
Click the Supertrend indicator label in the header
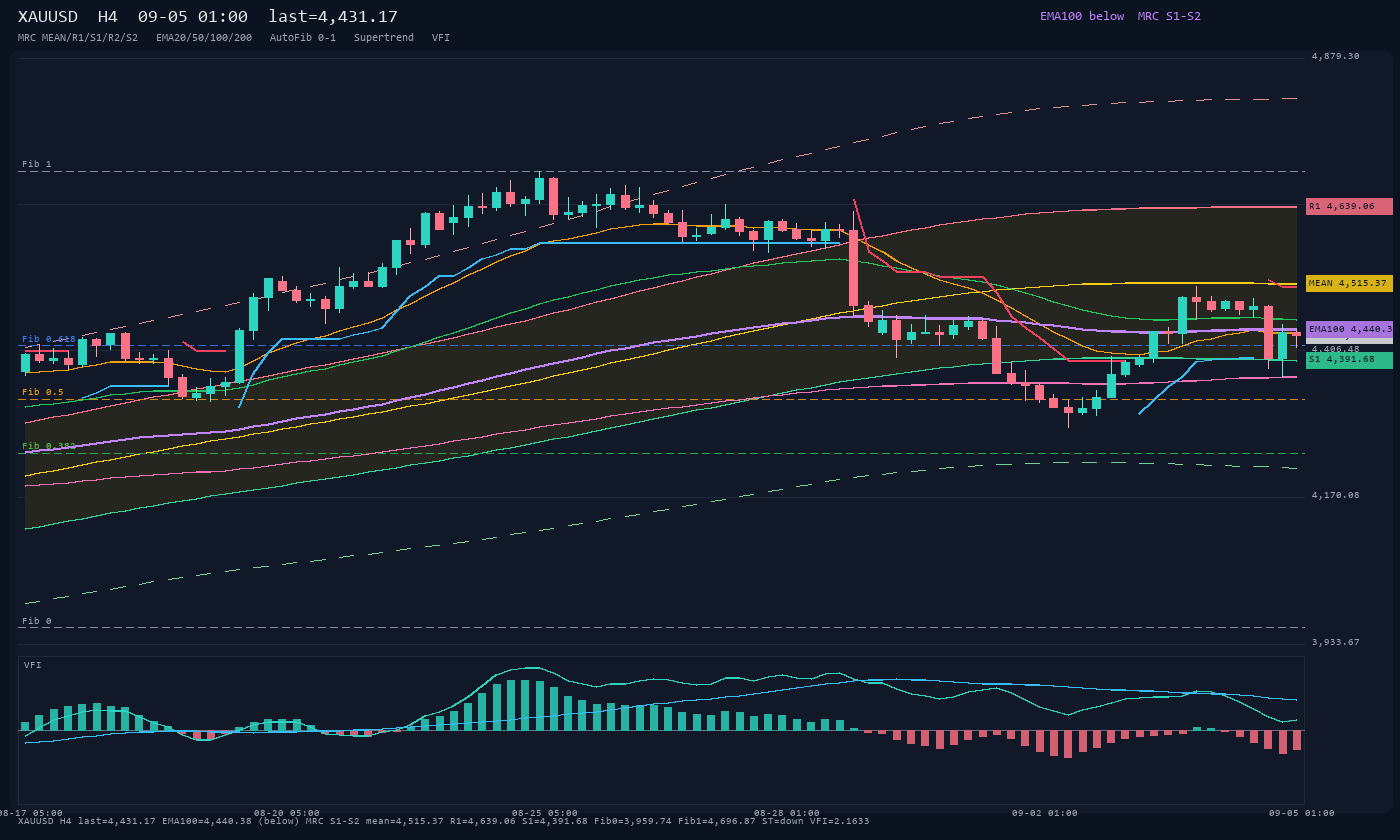(x=384, y=38)
